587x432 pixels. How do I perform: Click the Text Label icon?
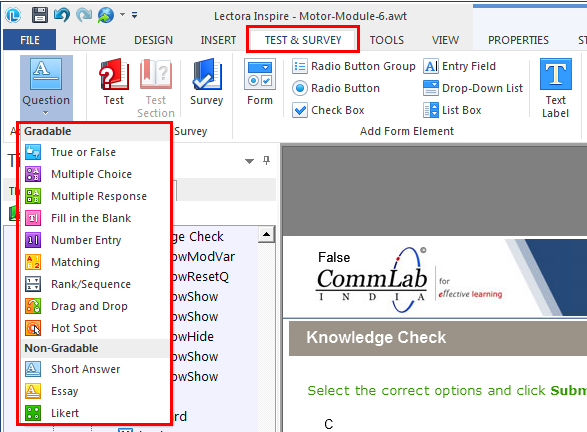(x=556, y=74)
